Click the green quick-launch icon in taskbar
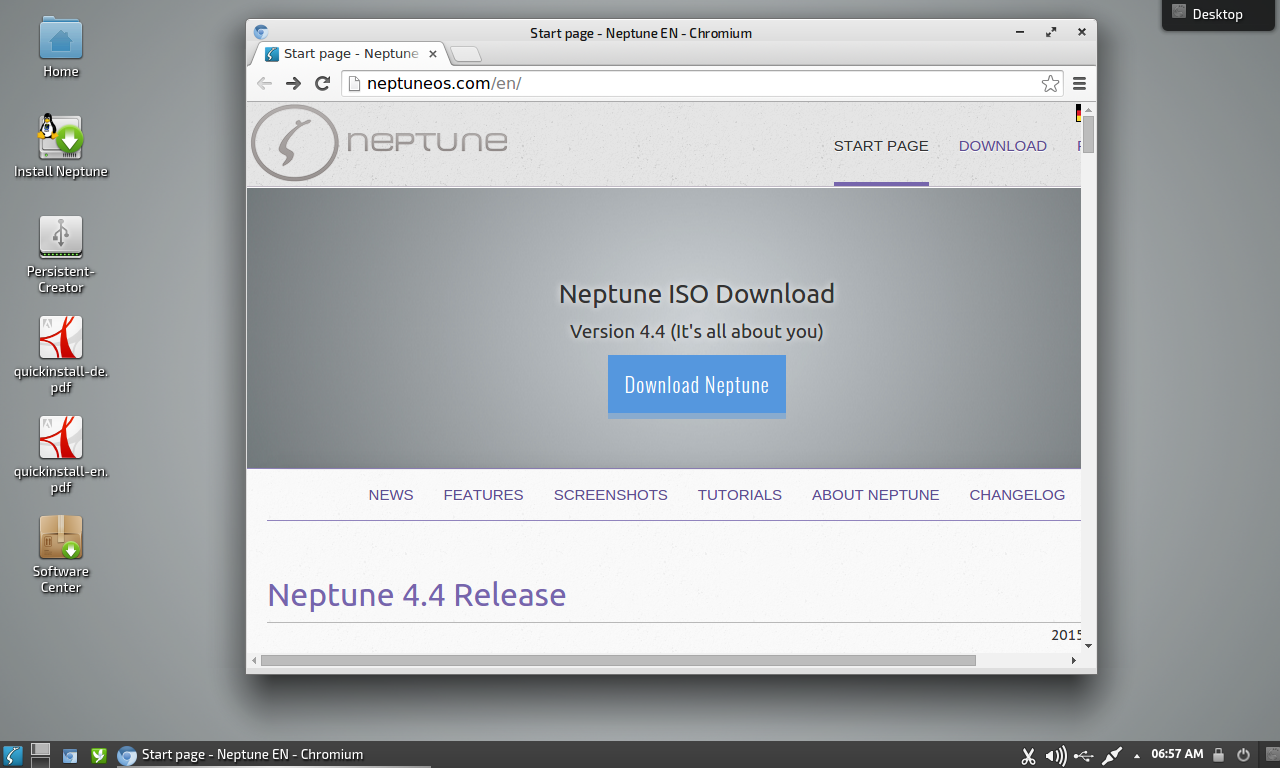Viewport: 1280px width, 768px height. click(99, 756)
